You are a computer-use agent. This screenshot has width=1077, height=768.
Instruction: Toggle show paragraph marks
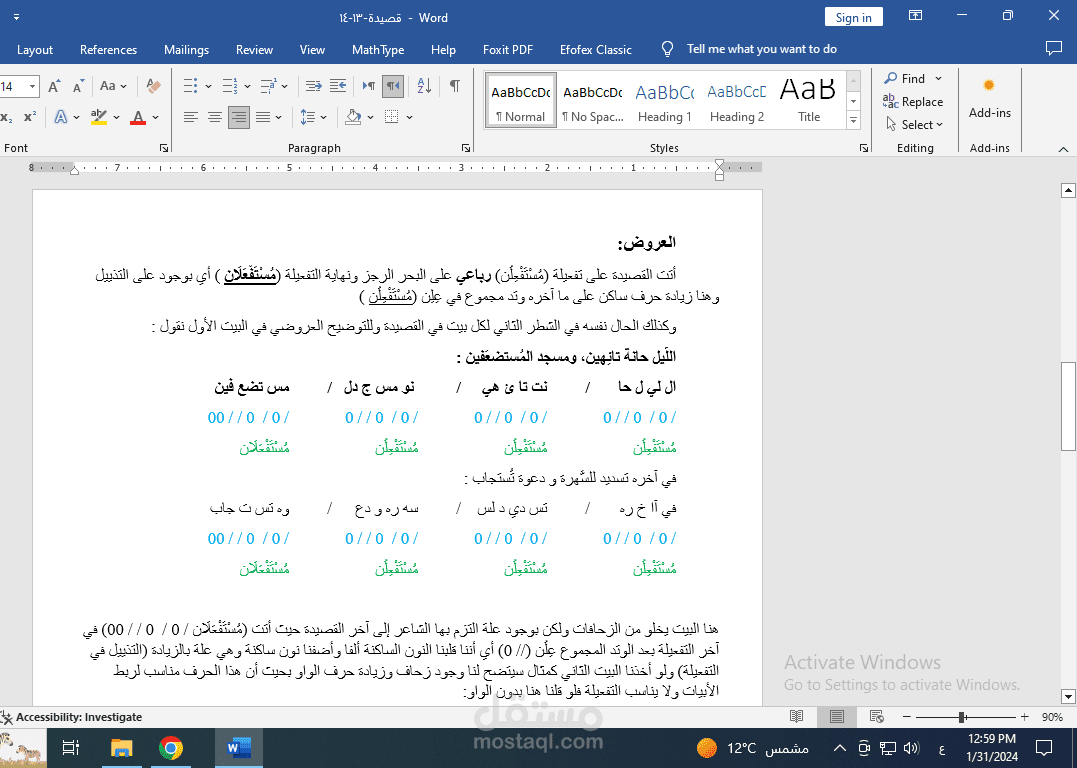tap(455, 86)
